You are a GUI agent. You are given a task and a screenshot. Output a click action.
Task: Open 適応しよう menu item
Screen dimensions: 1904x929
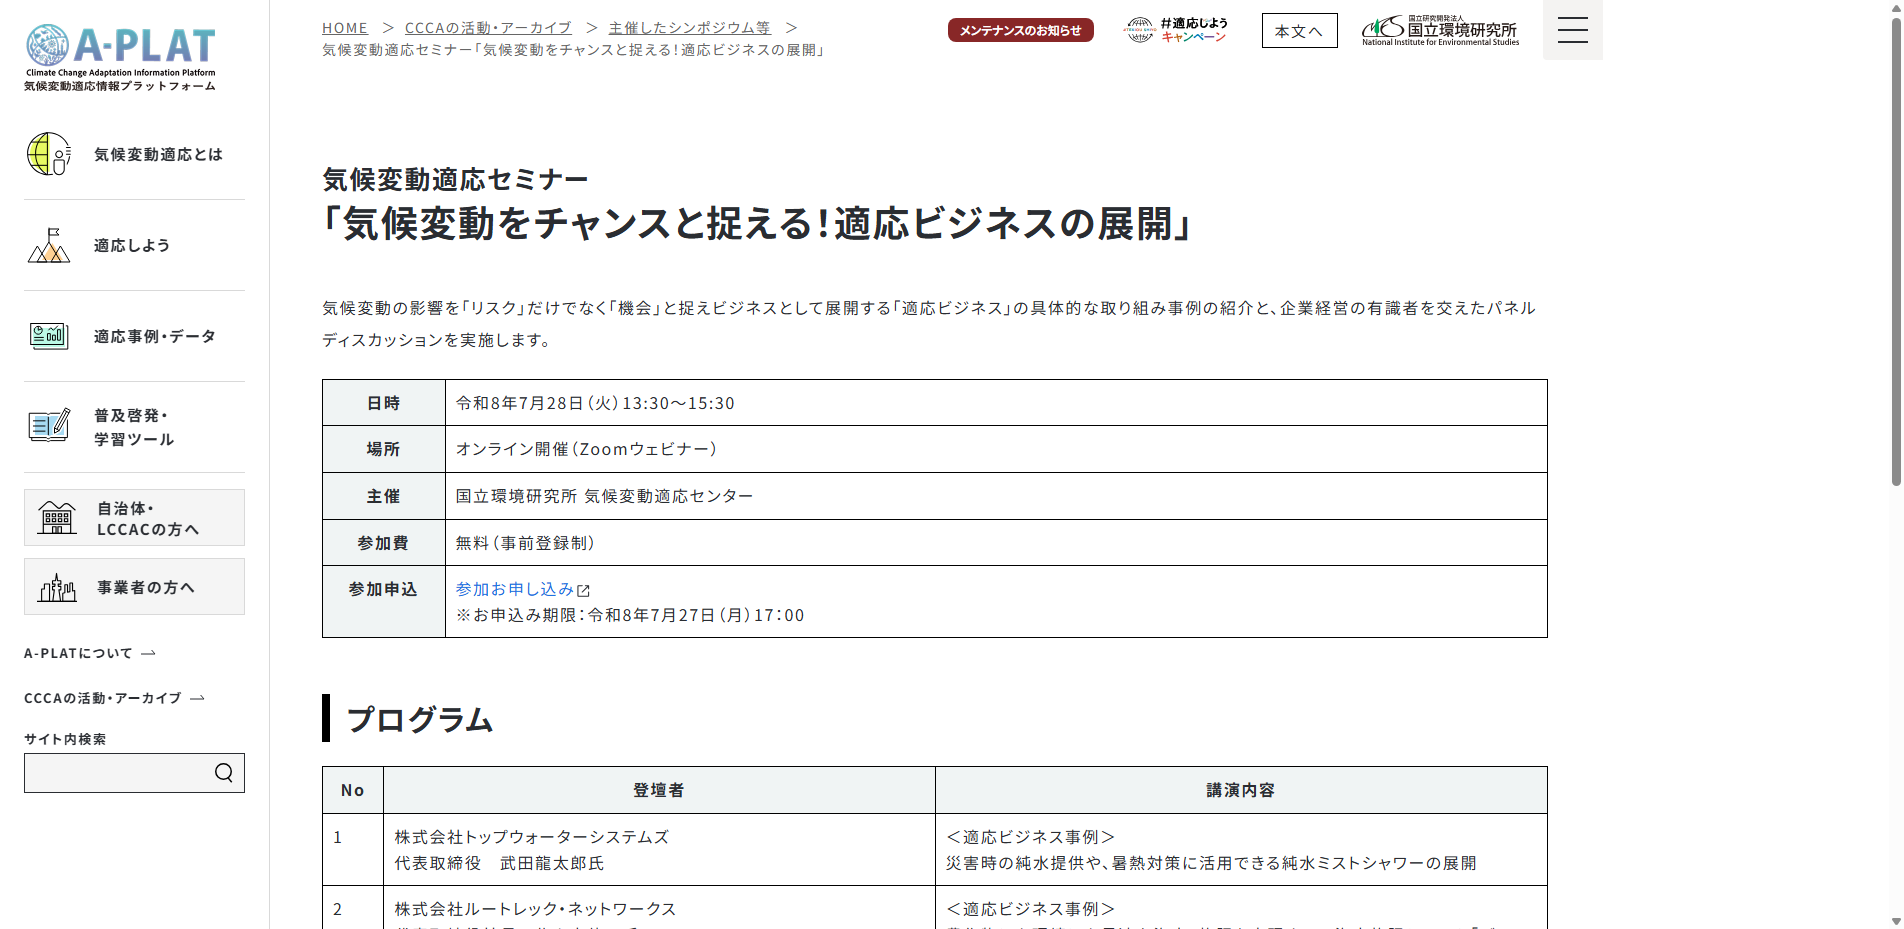(x=134, y=245)
